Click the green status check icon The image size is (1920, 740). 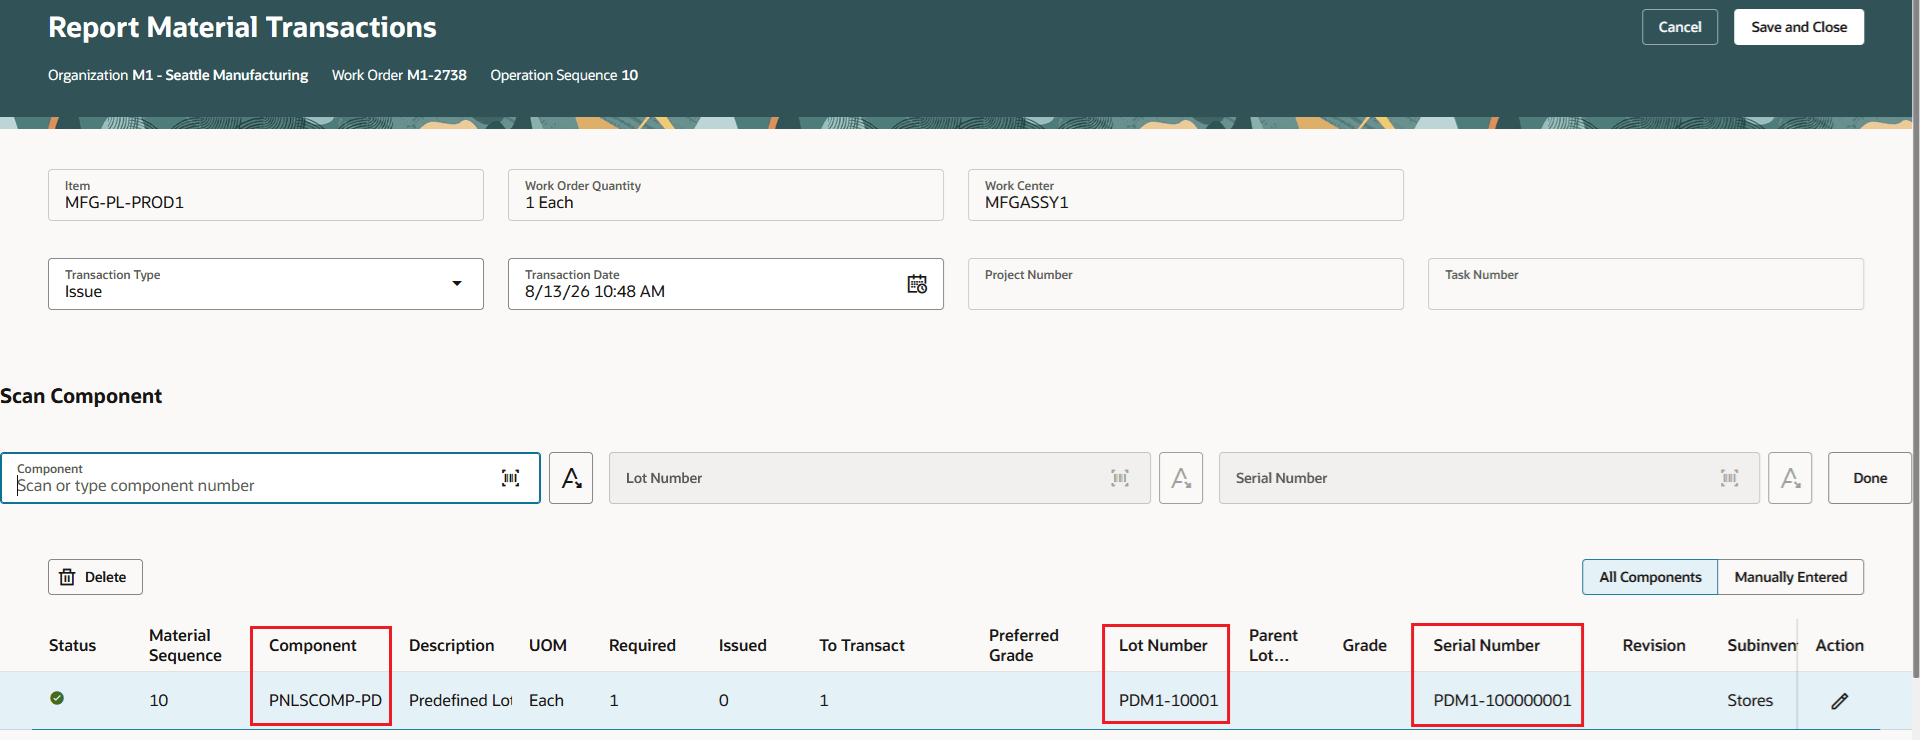(57, 698)
